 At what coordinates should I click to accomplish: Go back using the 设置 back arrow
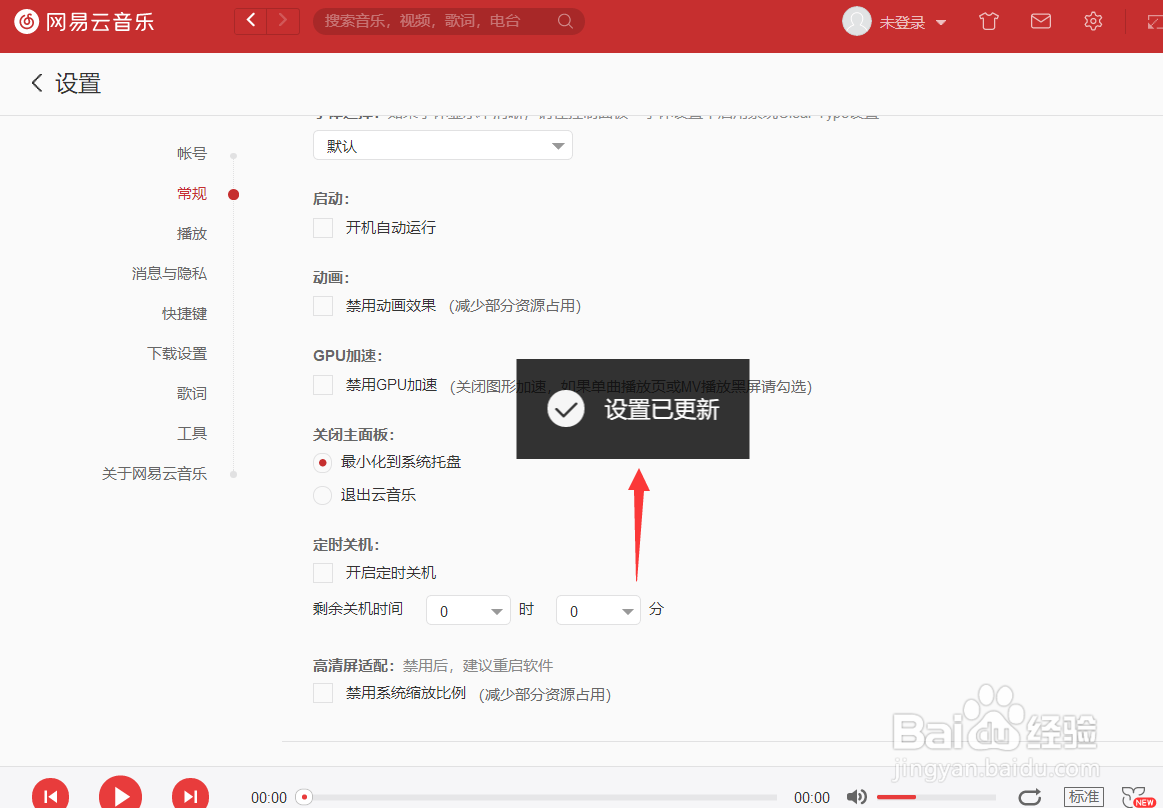click(x=37, y=83)
